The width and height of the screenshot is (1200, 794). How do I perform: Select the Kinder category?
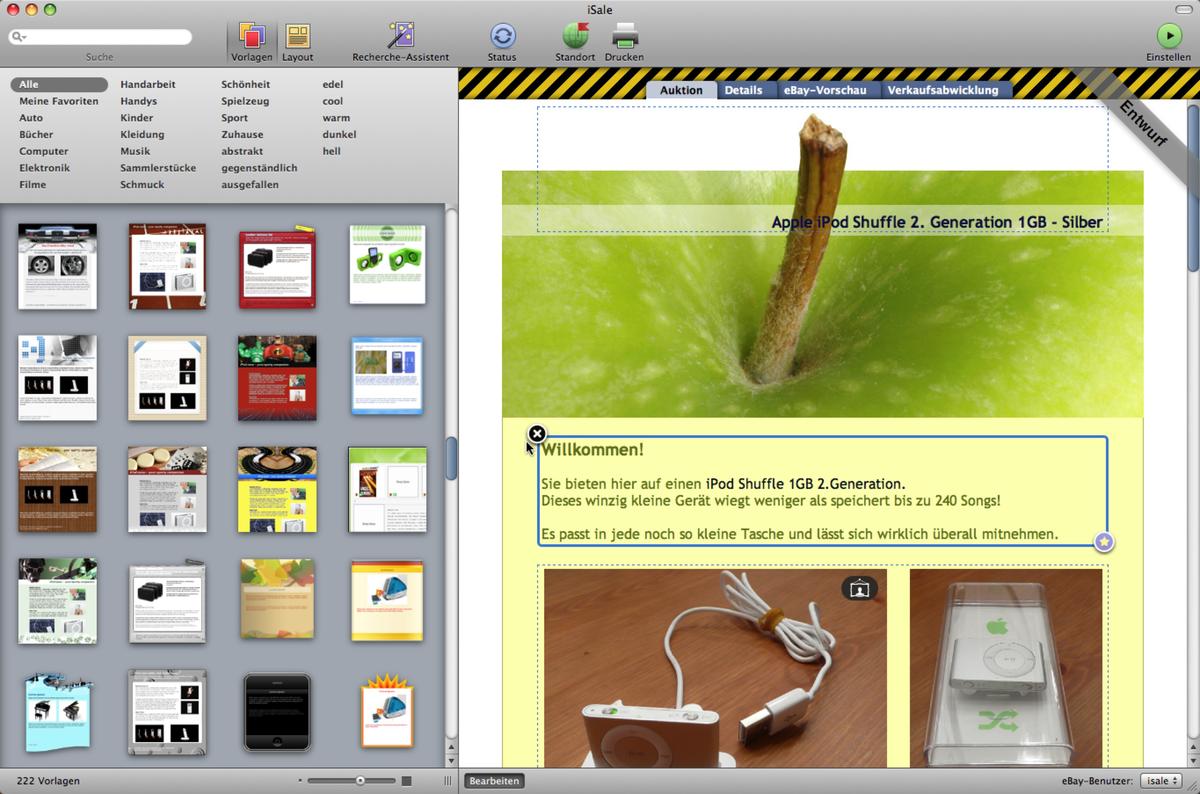(137, 118)
